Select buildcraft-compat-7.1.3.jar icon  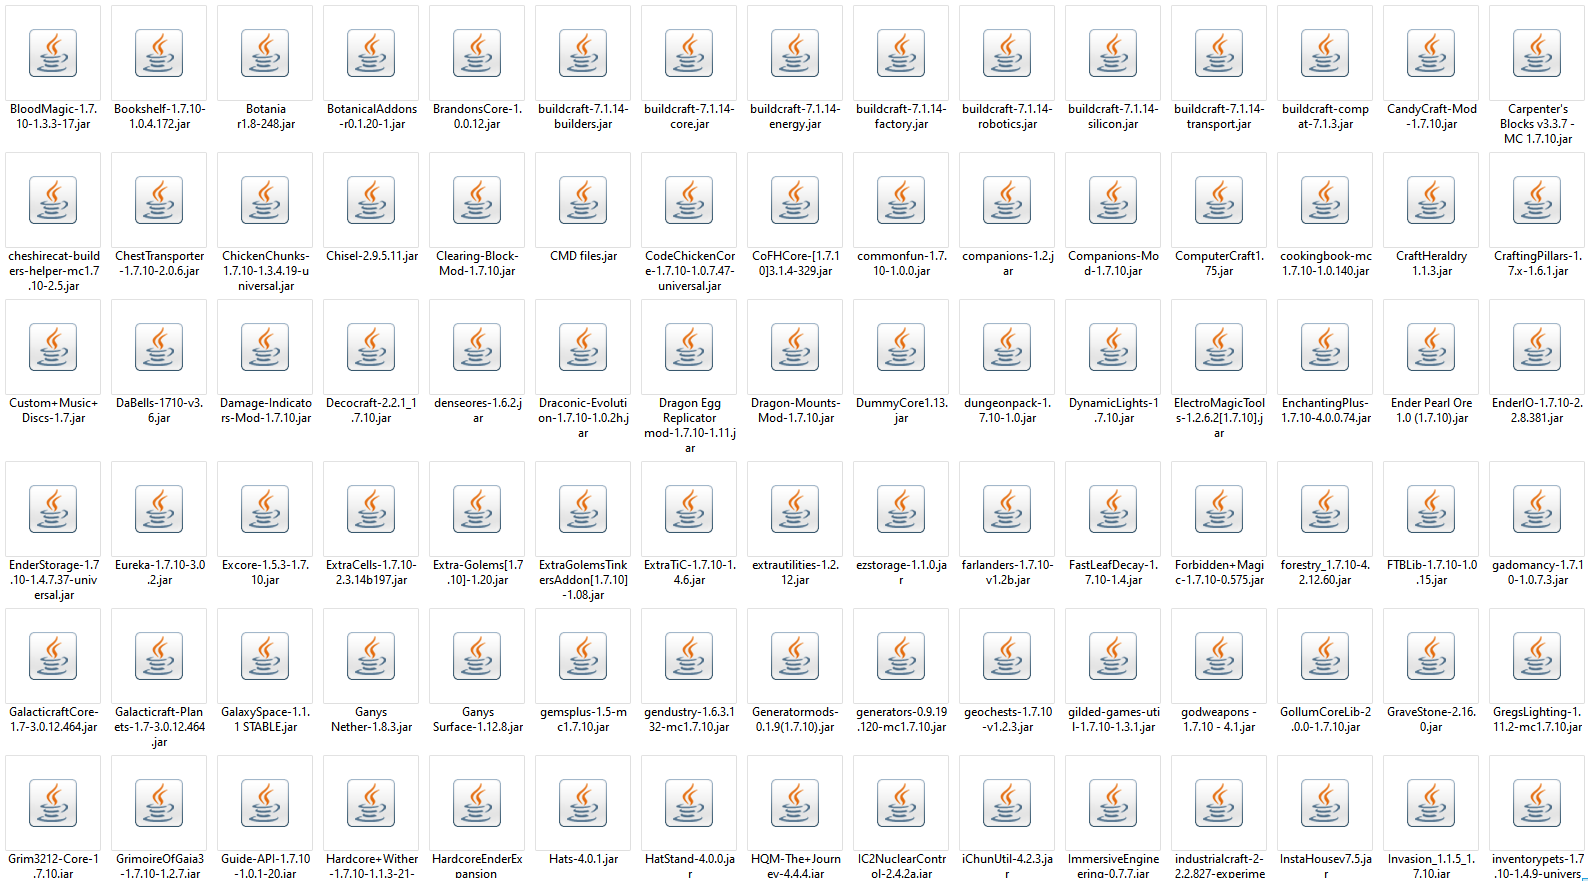(x=1325, y=53)
